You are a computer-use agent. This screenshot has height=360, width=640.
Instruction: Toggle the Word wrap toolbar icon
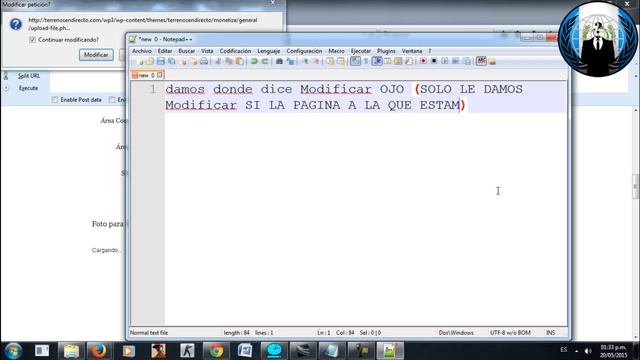click(x=355, y=61)
